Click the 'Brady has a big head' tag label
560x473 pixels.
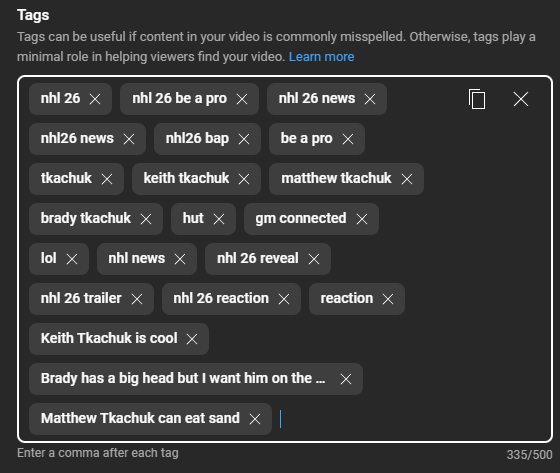click(x=183, y=378)
